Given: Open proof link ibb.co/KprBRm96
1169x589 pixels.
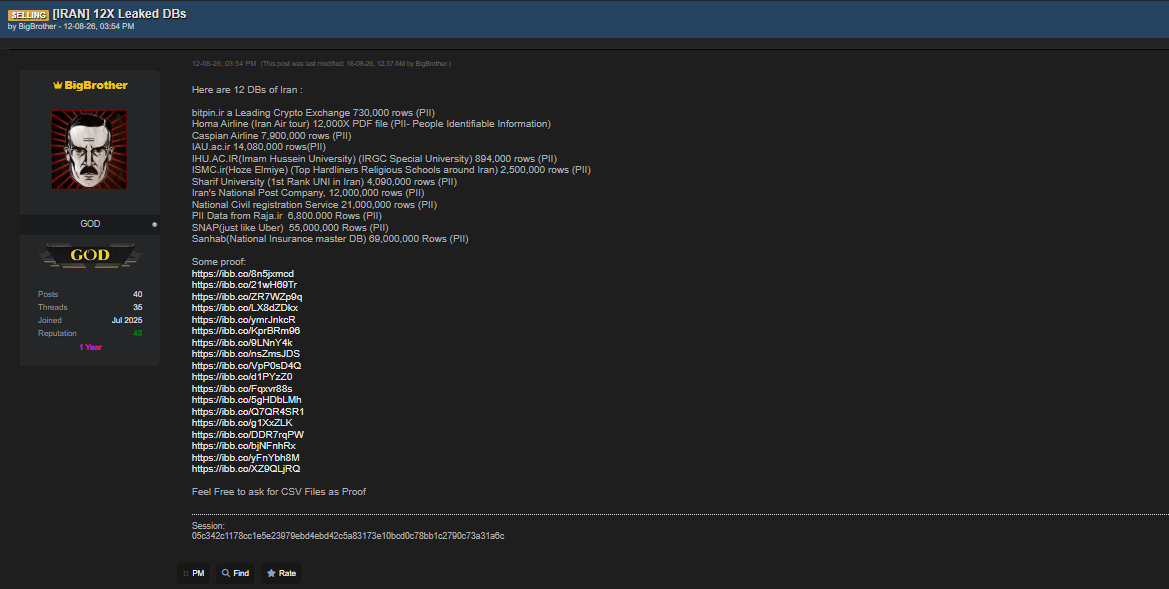Looking at the screenshot, I should 245,331.
